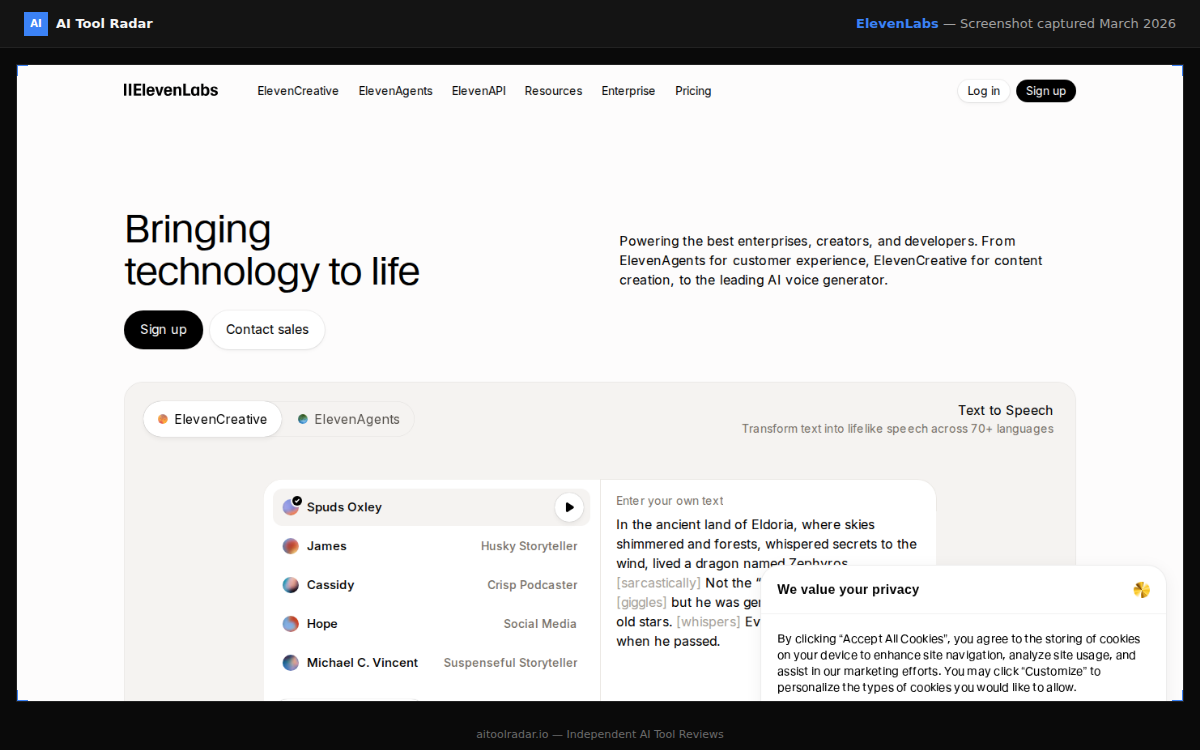The height and width of the screenshot is (750, 1200).
Task: Select the Cassidy Crisp Podcaster voice
Action: click(x=431, y=585)
